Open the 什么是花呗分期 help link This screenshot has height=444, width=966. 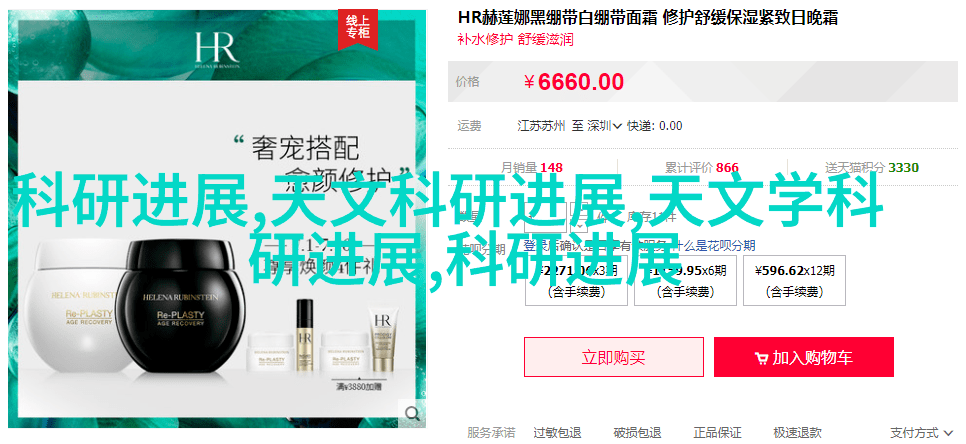[714, 246]
